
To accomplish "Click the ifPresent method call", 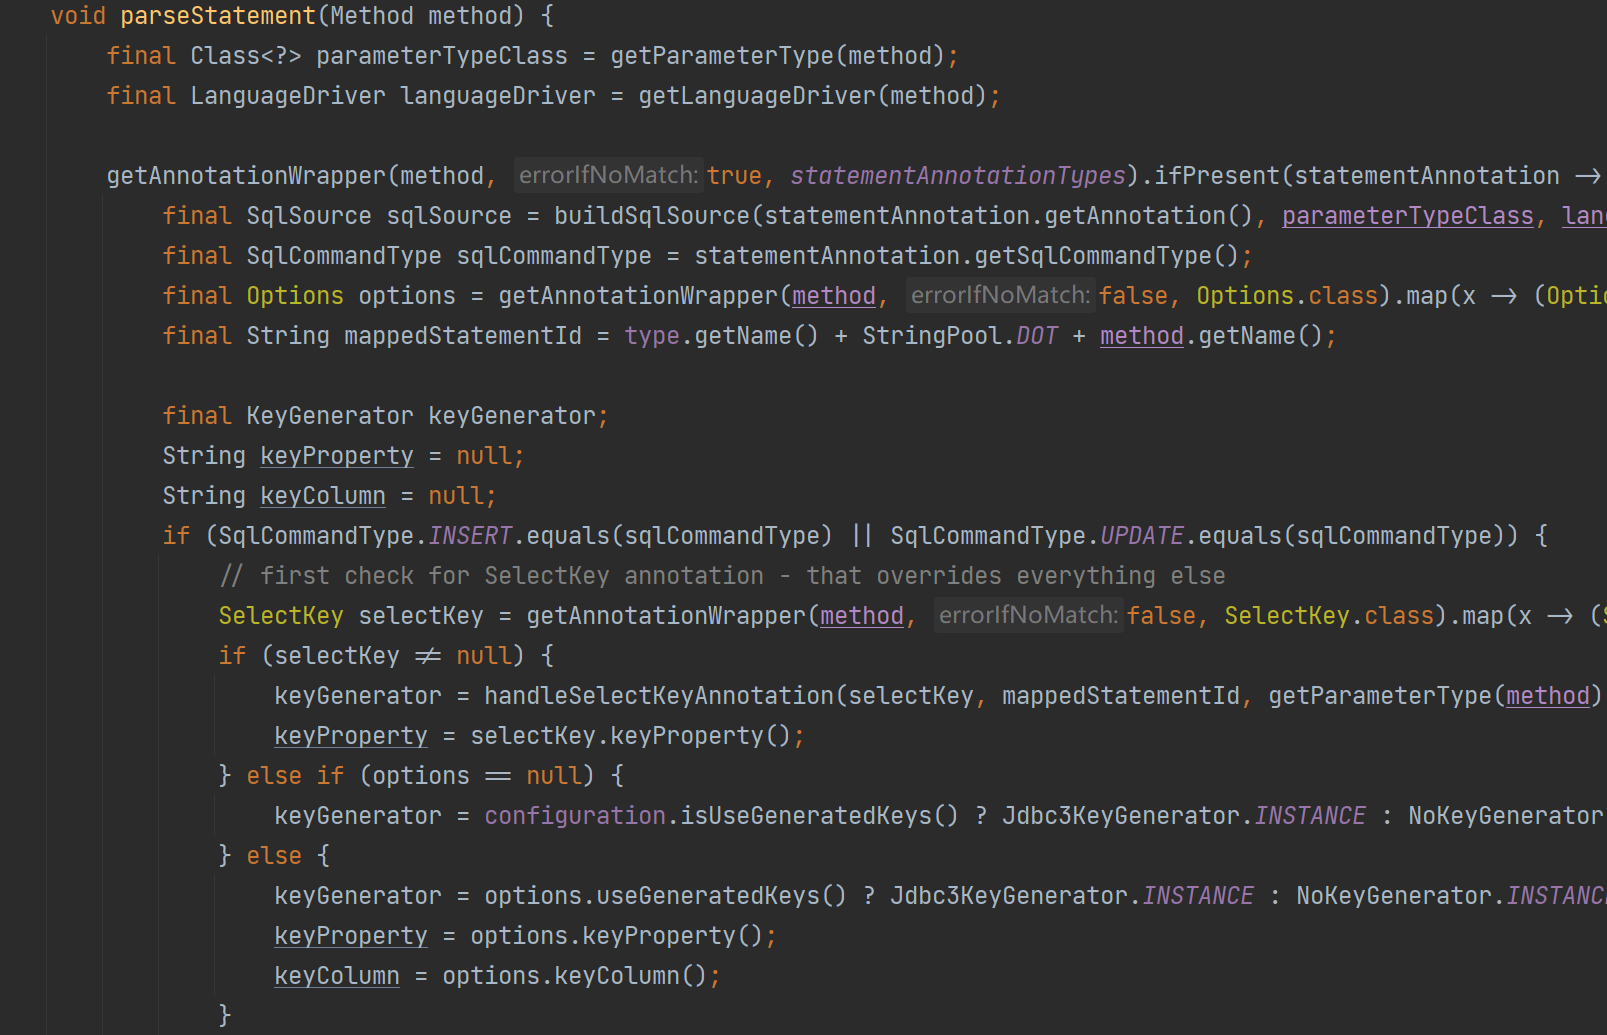I will (1216, 176).
